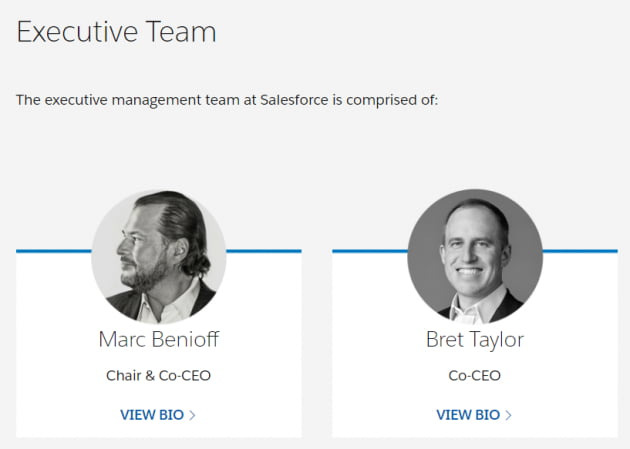Image resolution: width=630 pixels, height=449 pixels.
Task: Click the chevron arrow beside Bret Taylor's VIEW BIO
Action: 508,415
